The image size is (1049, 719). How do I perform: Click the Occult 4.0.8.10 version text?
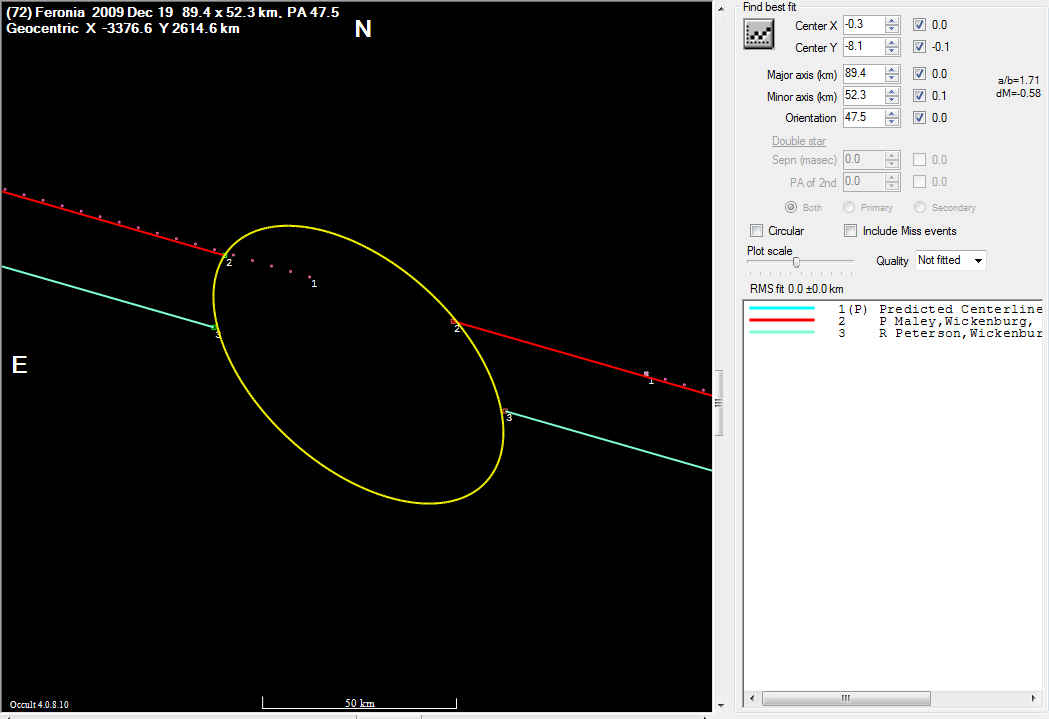click(x=39, y=704)
